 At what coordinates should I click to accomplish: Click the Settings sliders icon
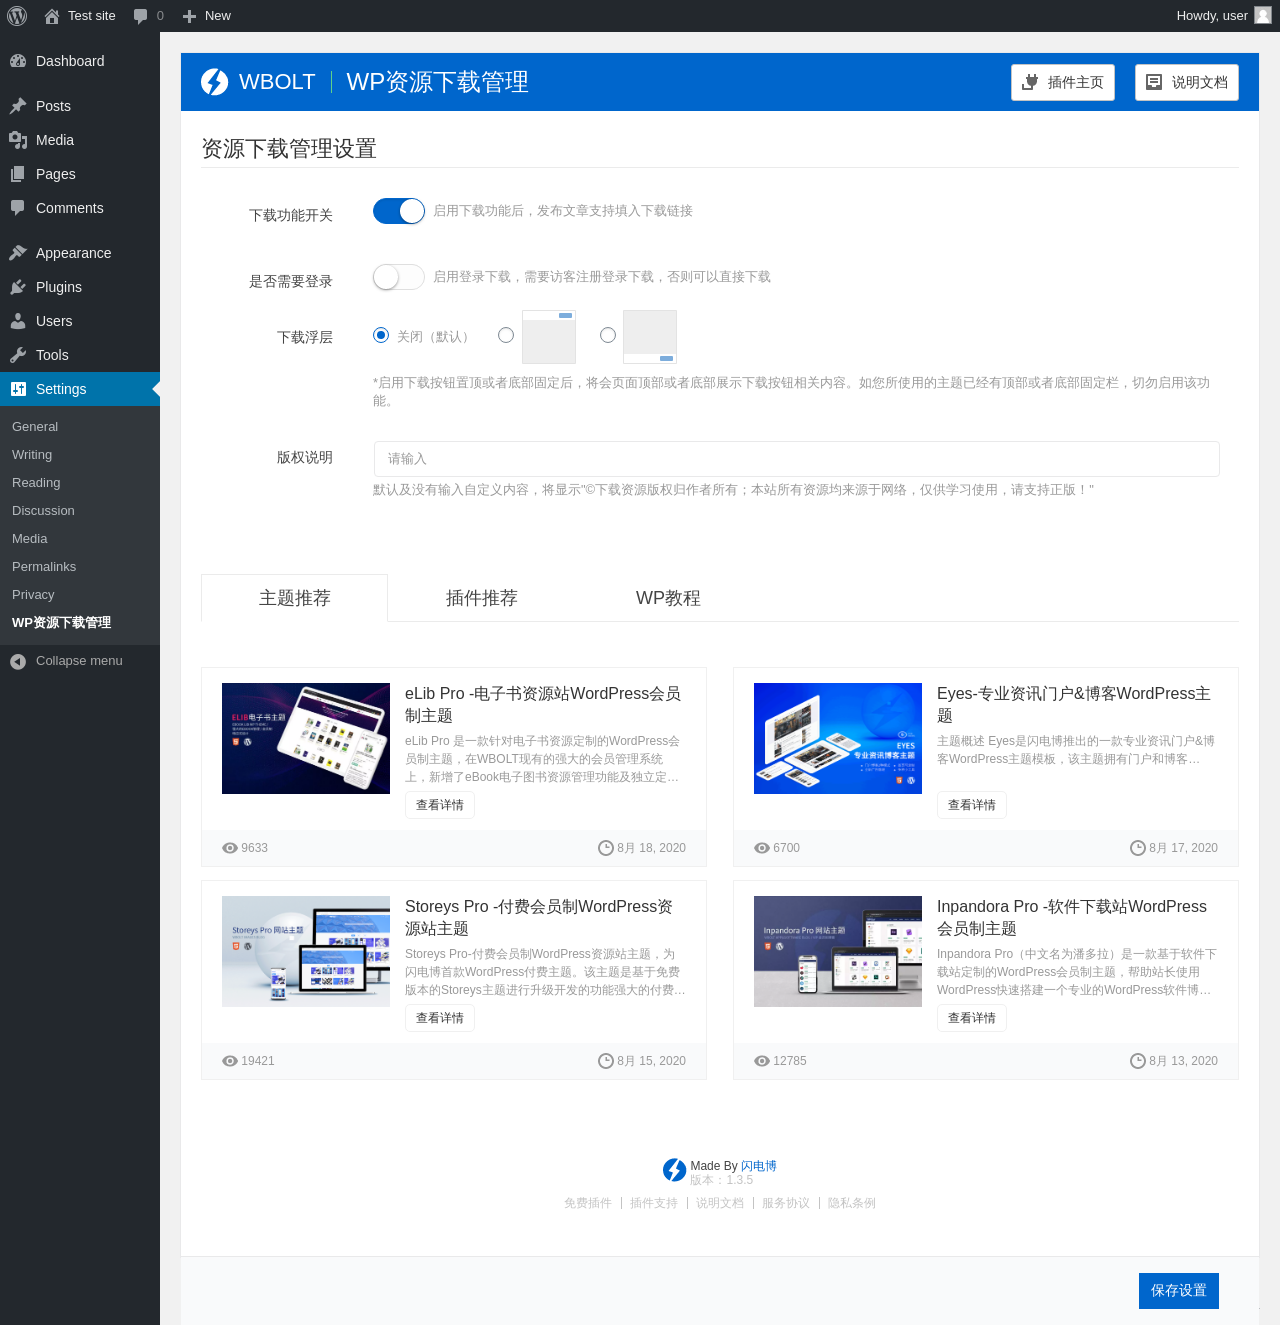click(x=18, y=389)
